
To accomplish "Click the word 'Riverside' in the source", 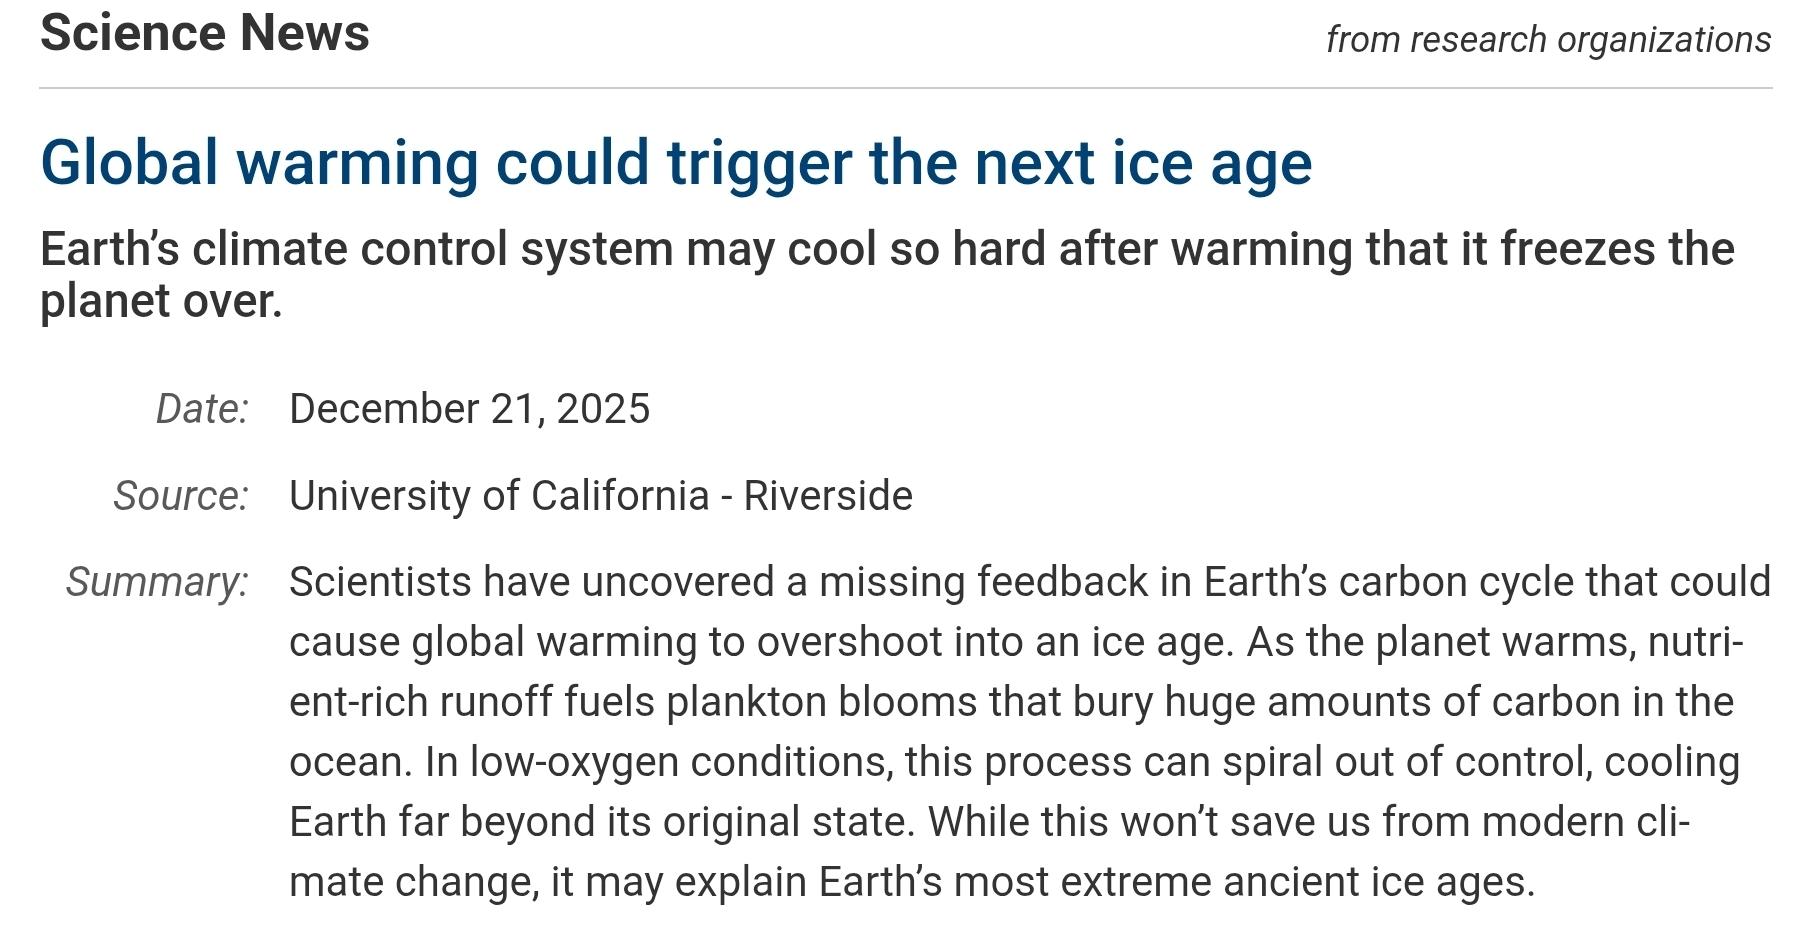I will (x=828, y=496).
